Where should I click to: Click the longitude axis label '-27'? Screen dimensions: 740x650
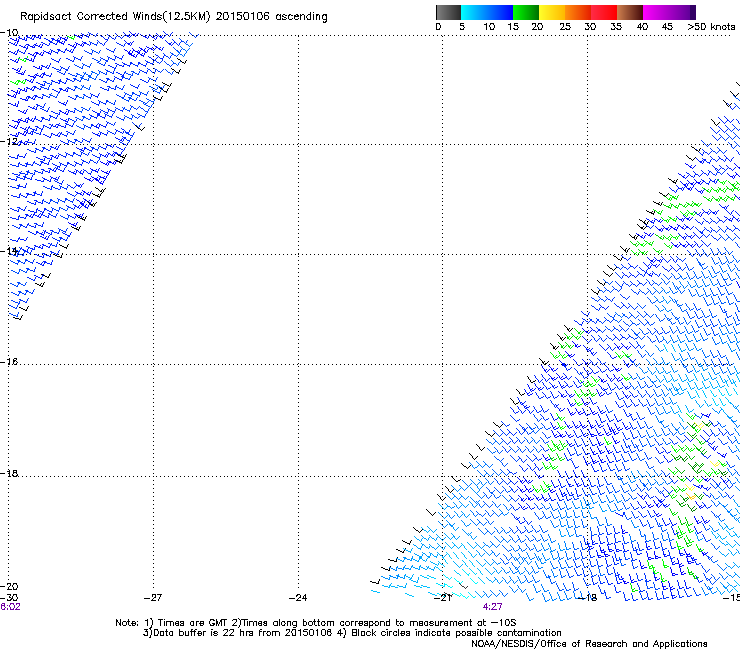click(153, 598)
